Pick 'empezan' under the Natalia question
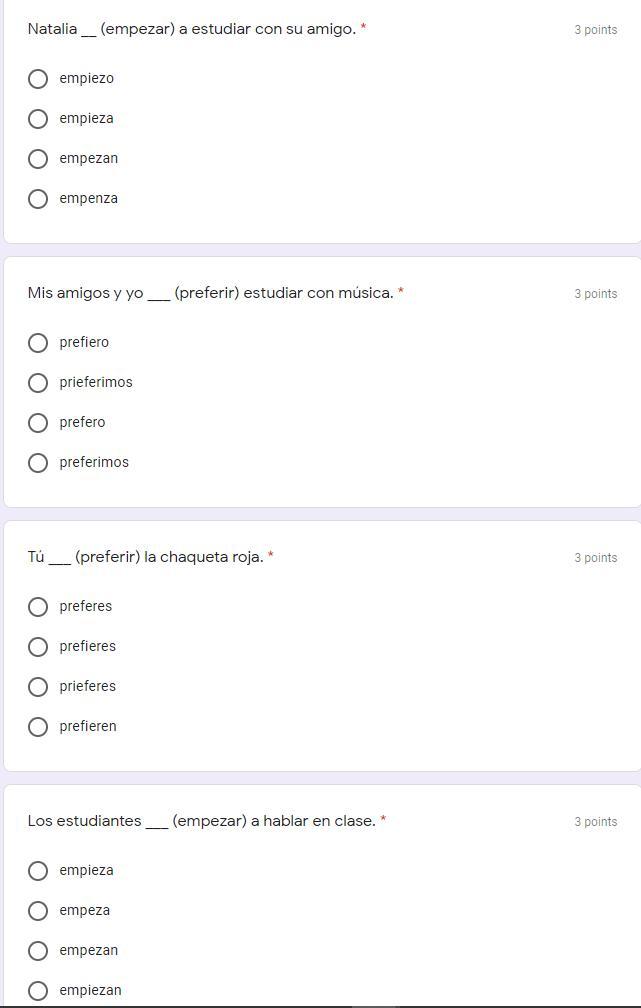 tap(38, 159)
